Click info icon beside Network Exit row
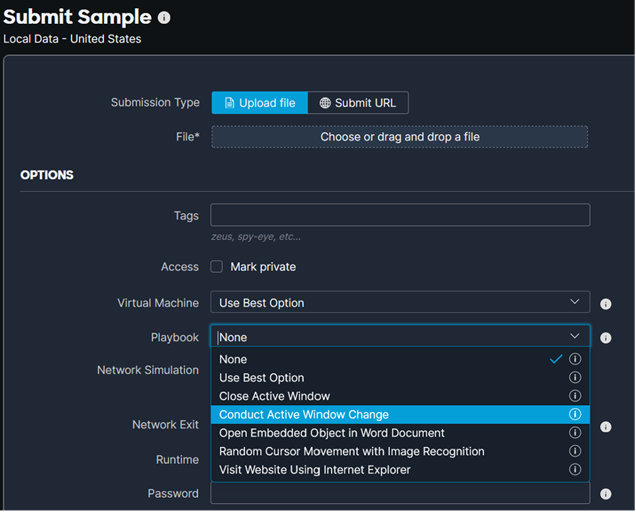This screenshot has height=513, width=636. [606, 427]
